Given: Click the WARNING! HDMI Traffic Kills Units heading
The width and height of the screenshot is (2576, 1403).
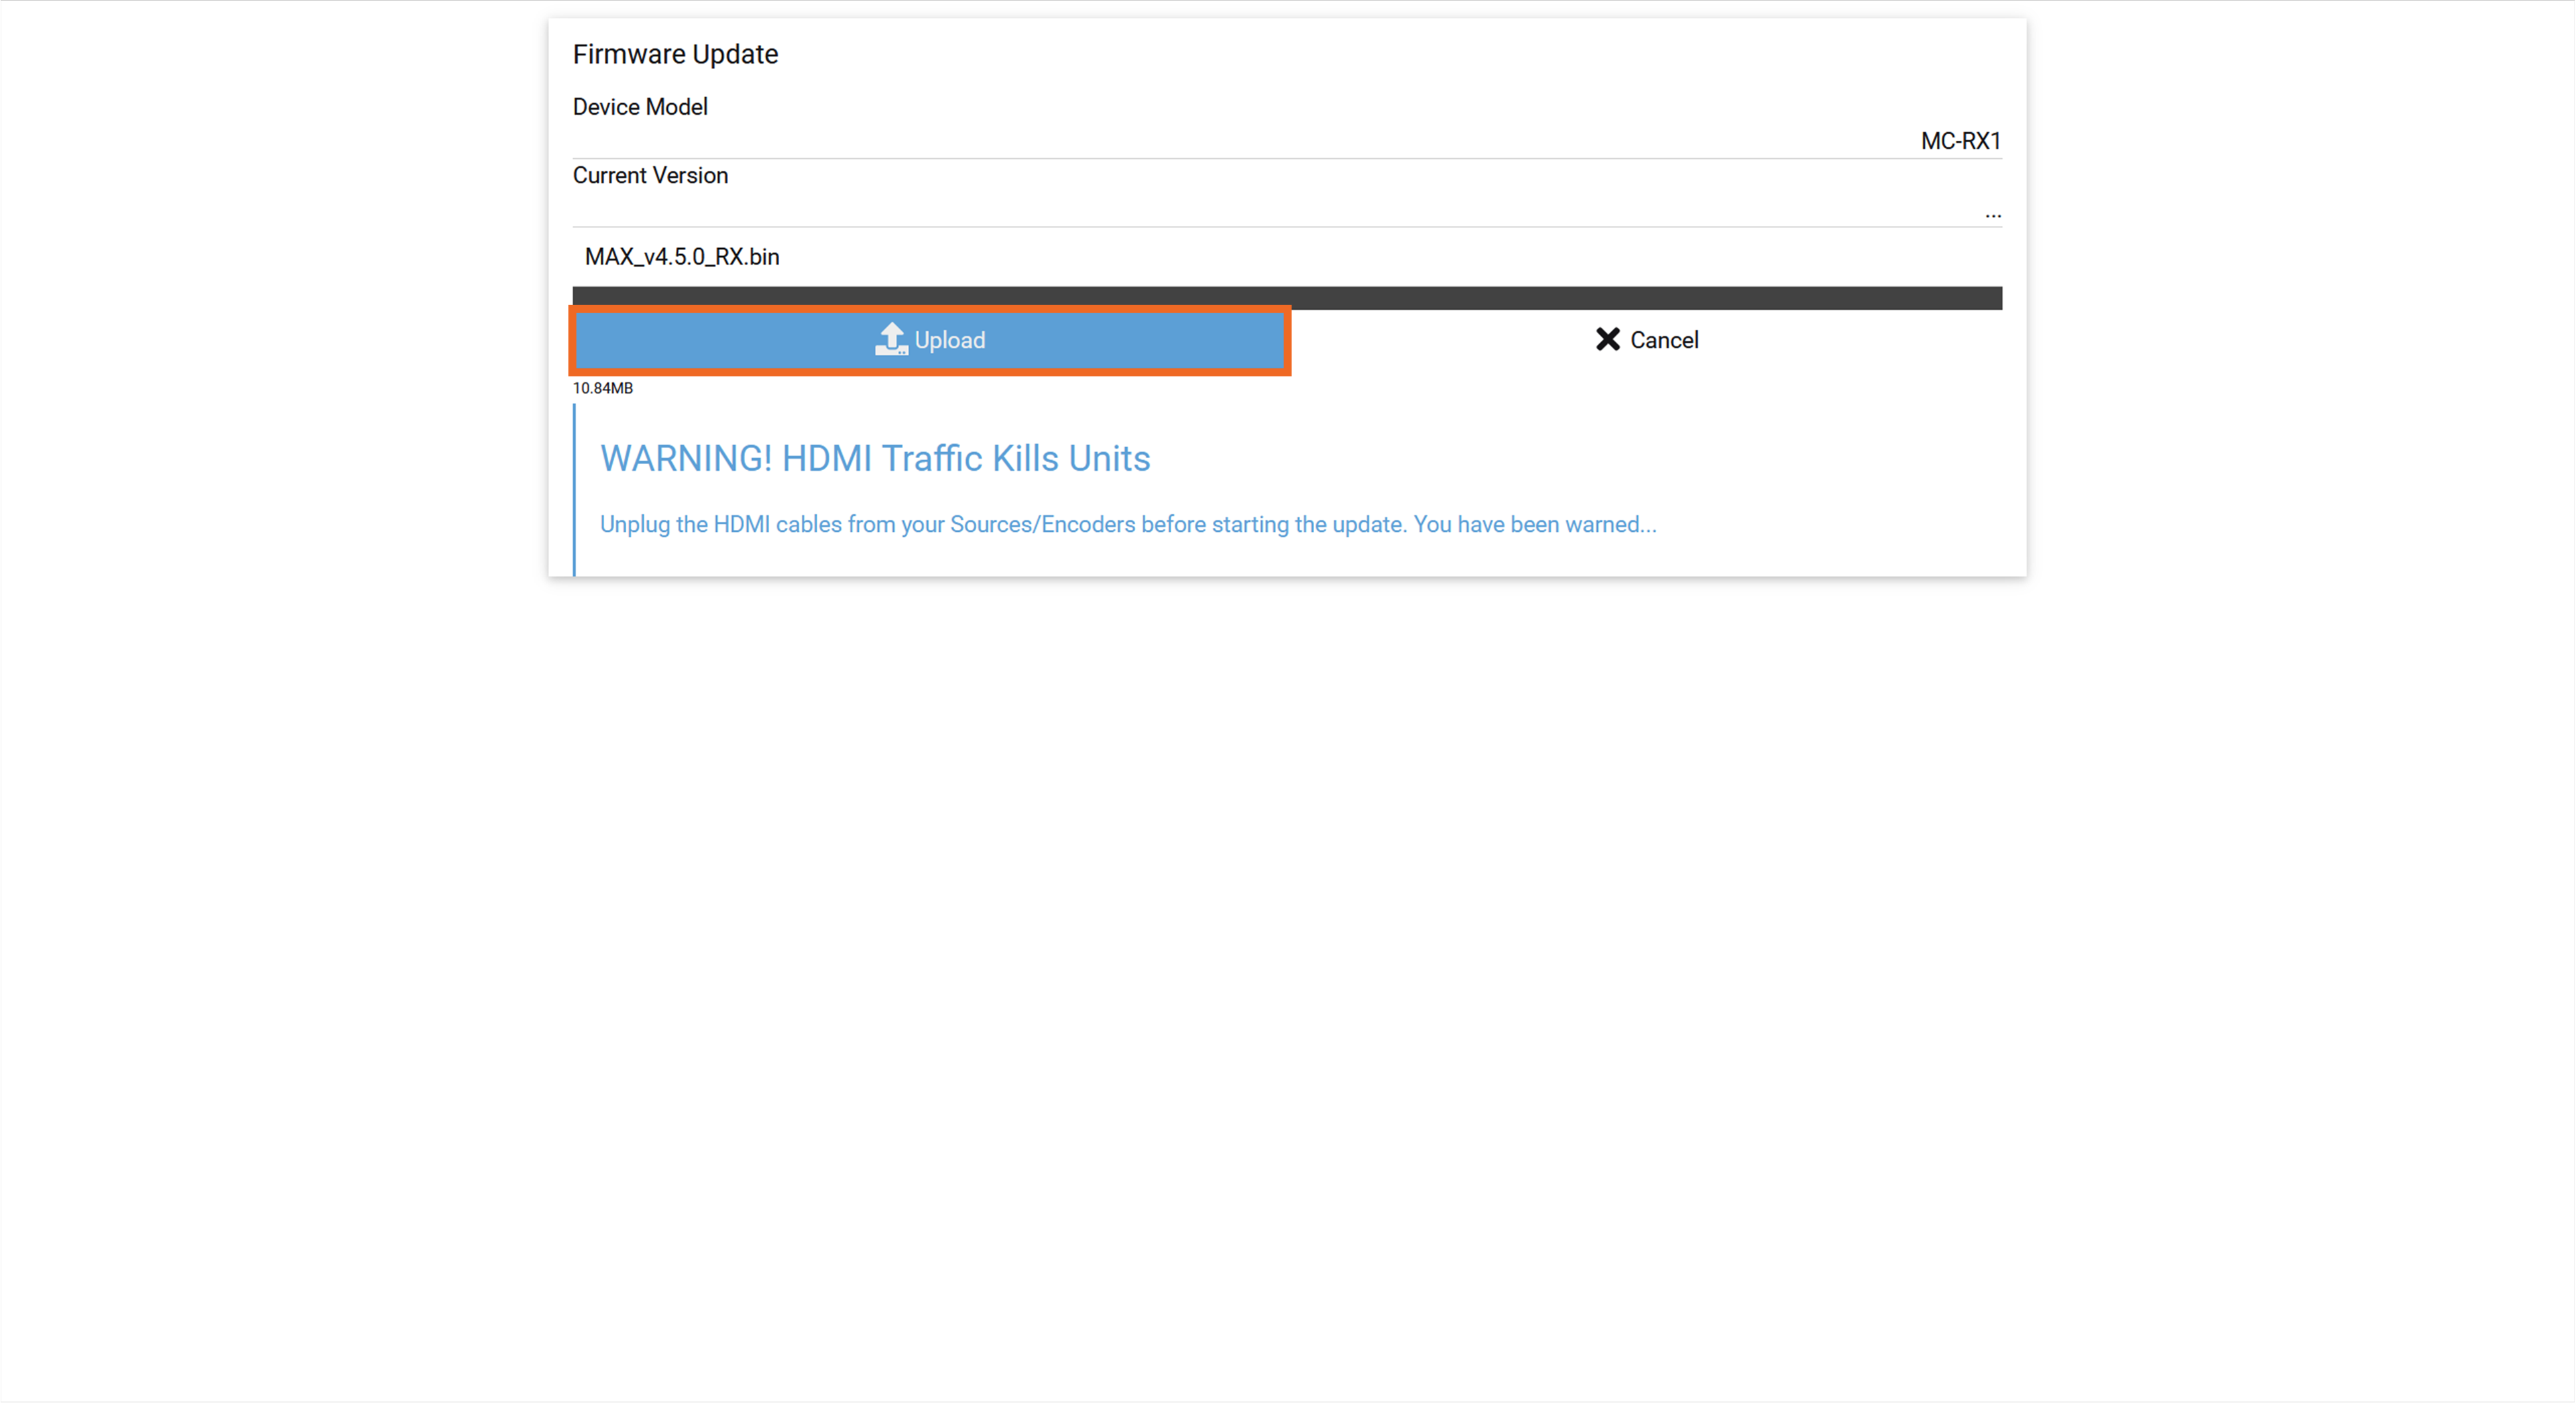Looking at the screenshot, I should click(875, 458).
